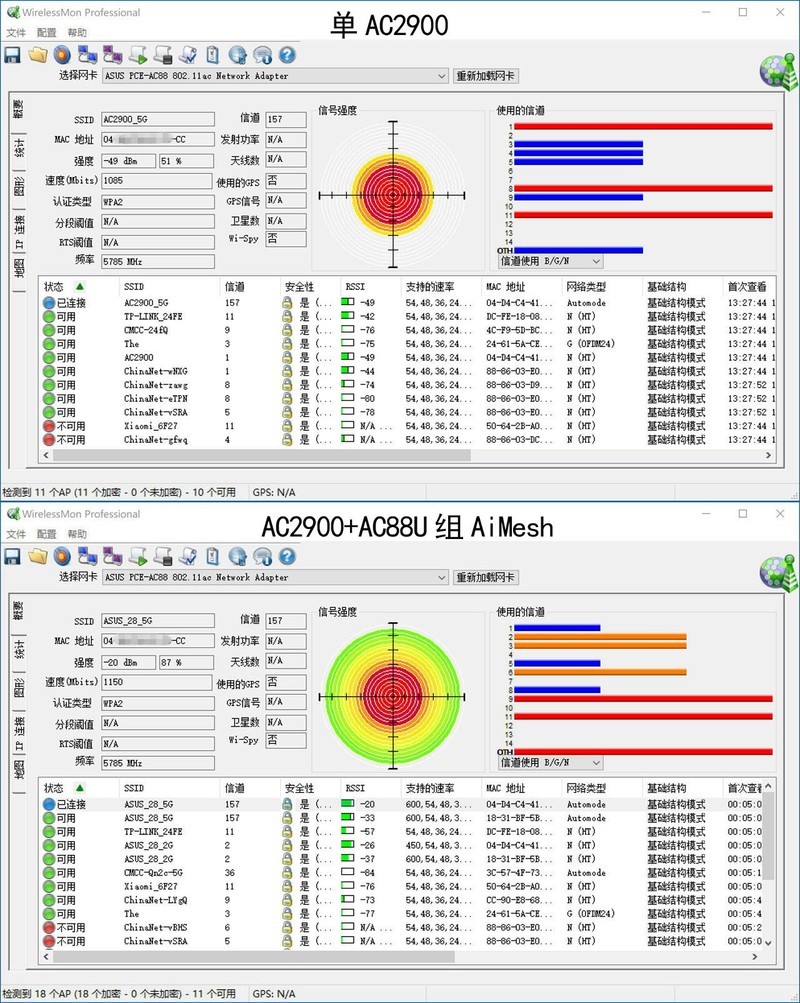Image resolution: width=800 pixels, height=1003 pixels.
Task: Click the dual-monitor adapter icon on the toolbar
Action: pyautogui.click(x=87, y=53)
